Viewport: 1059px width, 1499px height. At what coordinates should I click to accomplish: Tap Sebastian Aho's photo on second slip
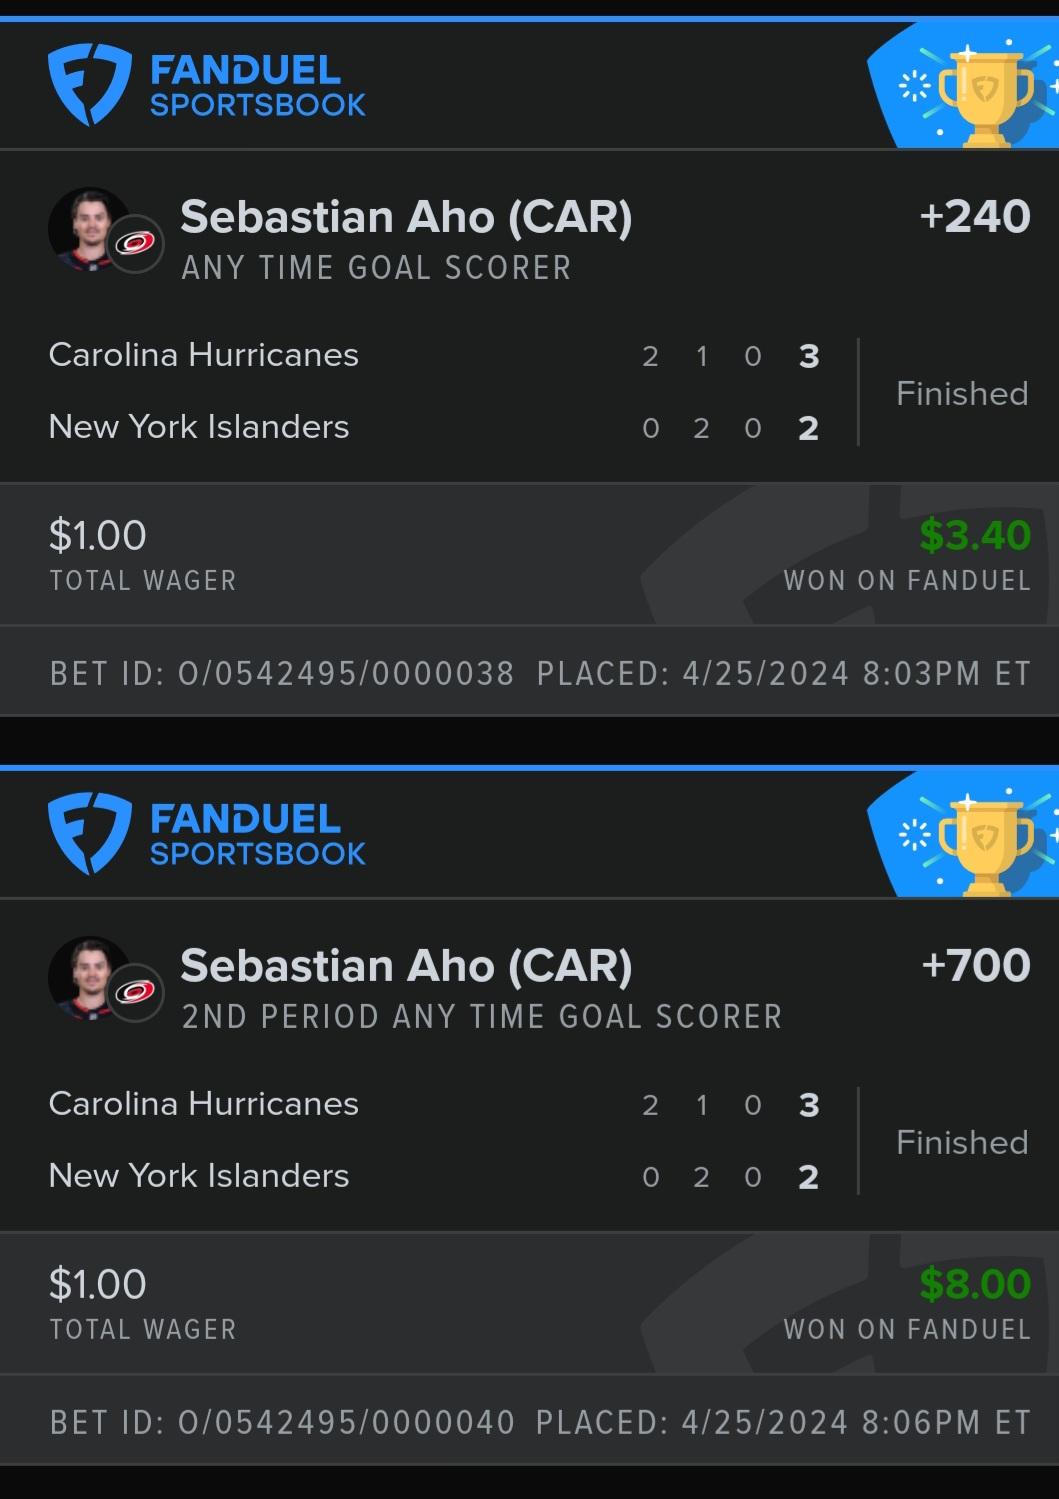click(x=89, y=978)
